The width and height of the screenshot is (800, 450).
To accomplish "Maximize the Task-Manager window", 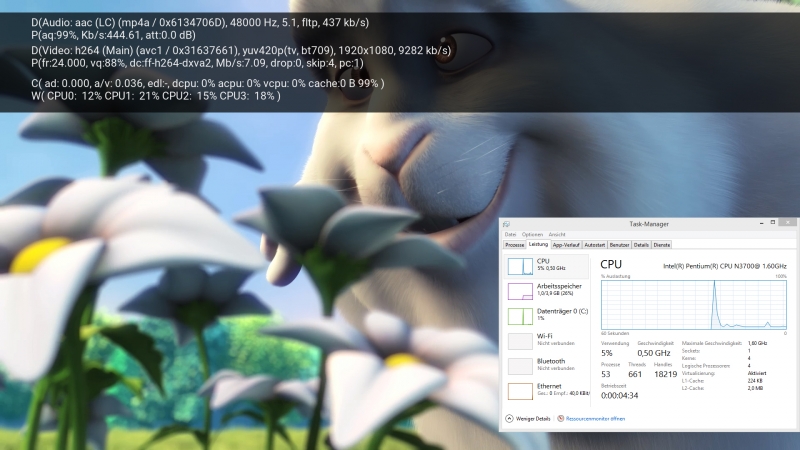I will pos(773,223).
